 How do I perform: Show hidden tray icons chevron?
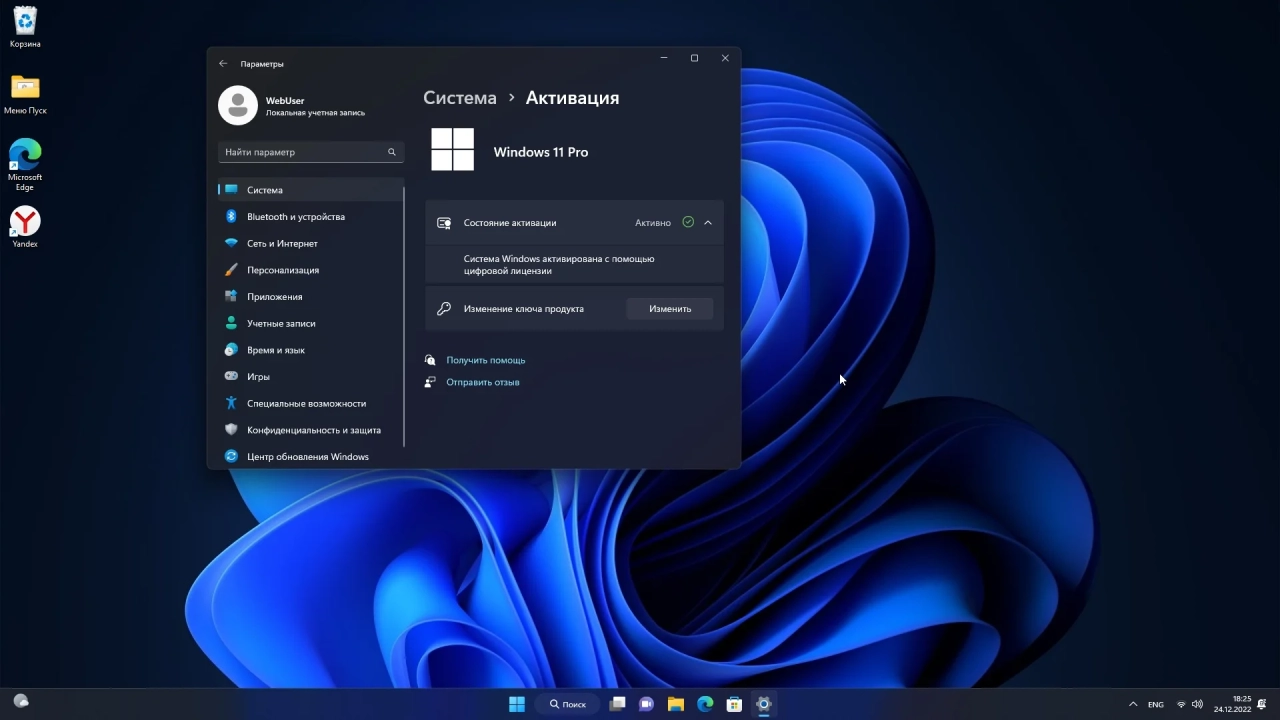pyautogui.click(x=1133, y=704)
